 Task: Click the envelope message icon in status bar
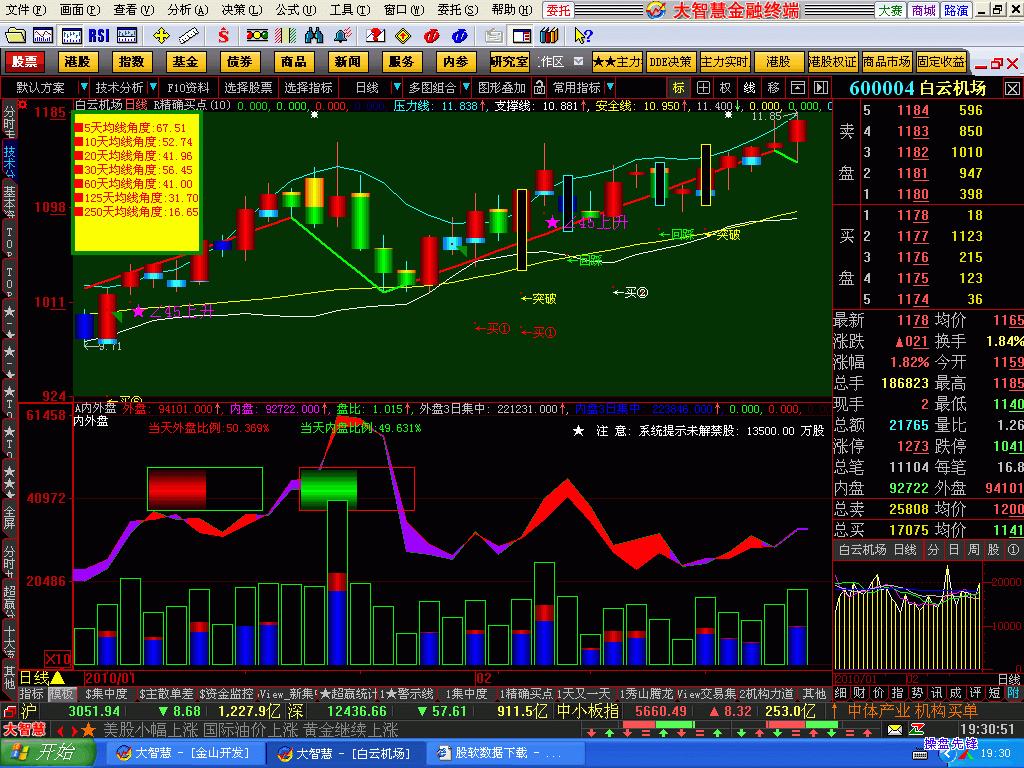[x=895, y=729]
